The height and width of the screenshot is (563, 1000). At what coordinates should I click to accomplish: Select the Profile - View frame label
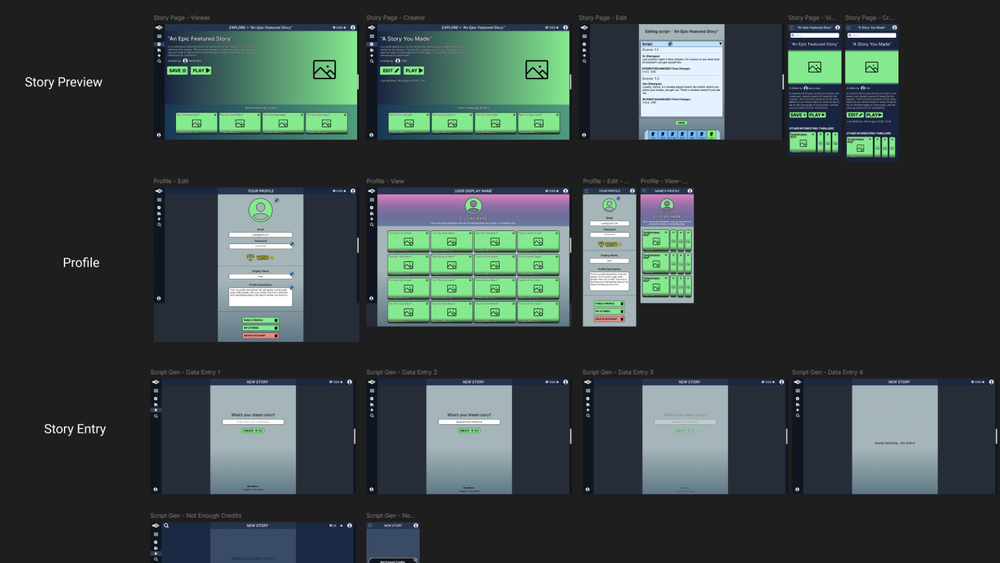[385, 181]
